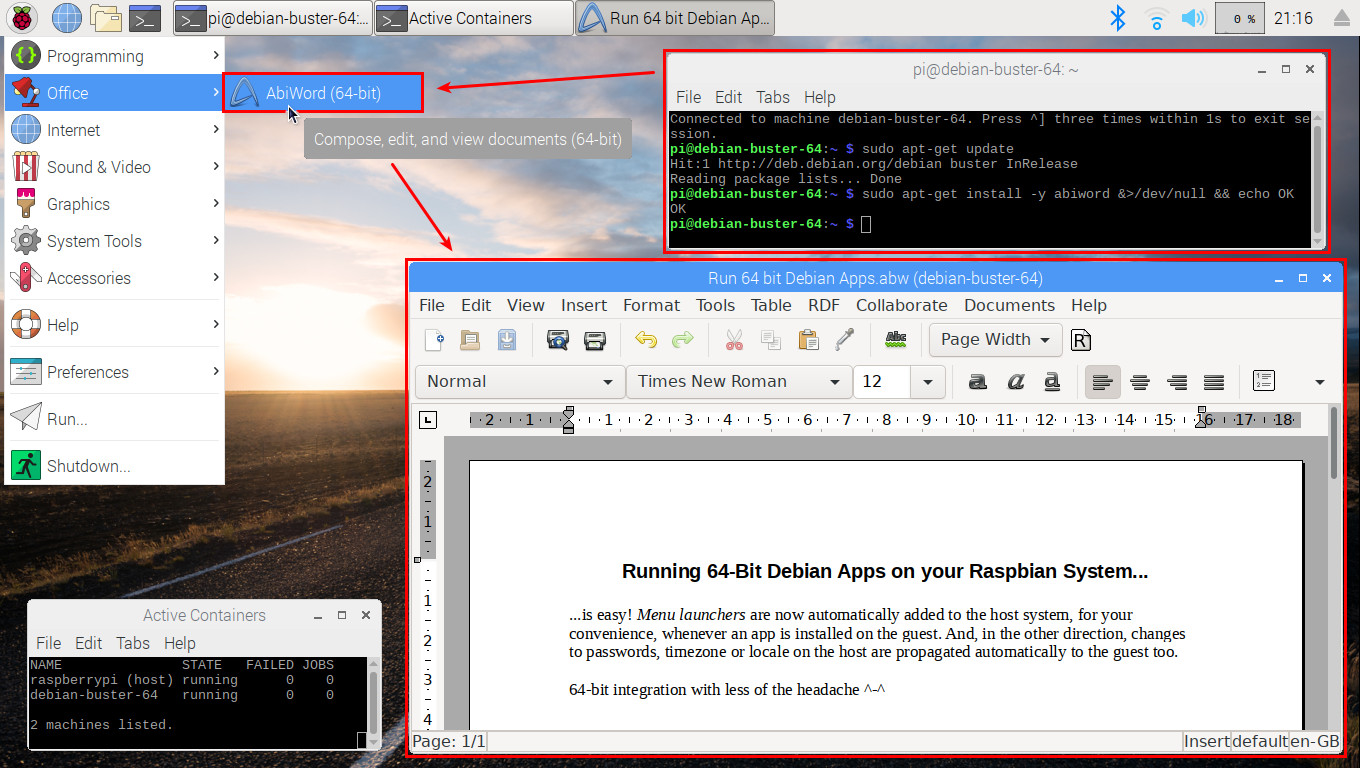Expand the Internet menu category
The width and height of the screenshot is (1360, 768).
(x=114, y=130)
